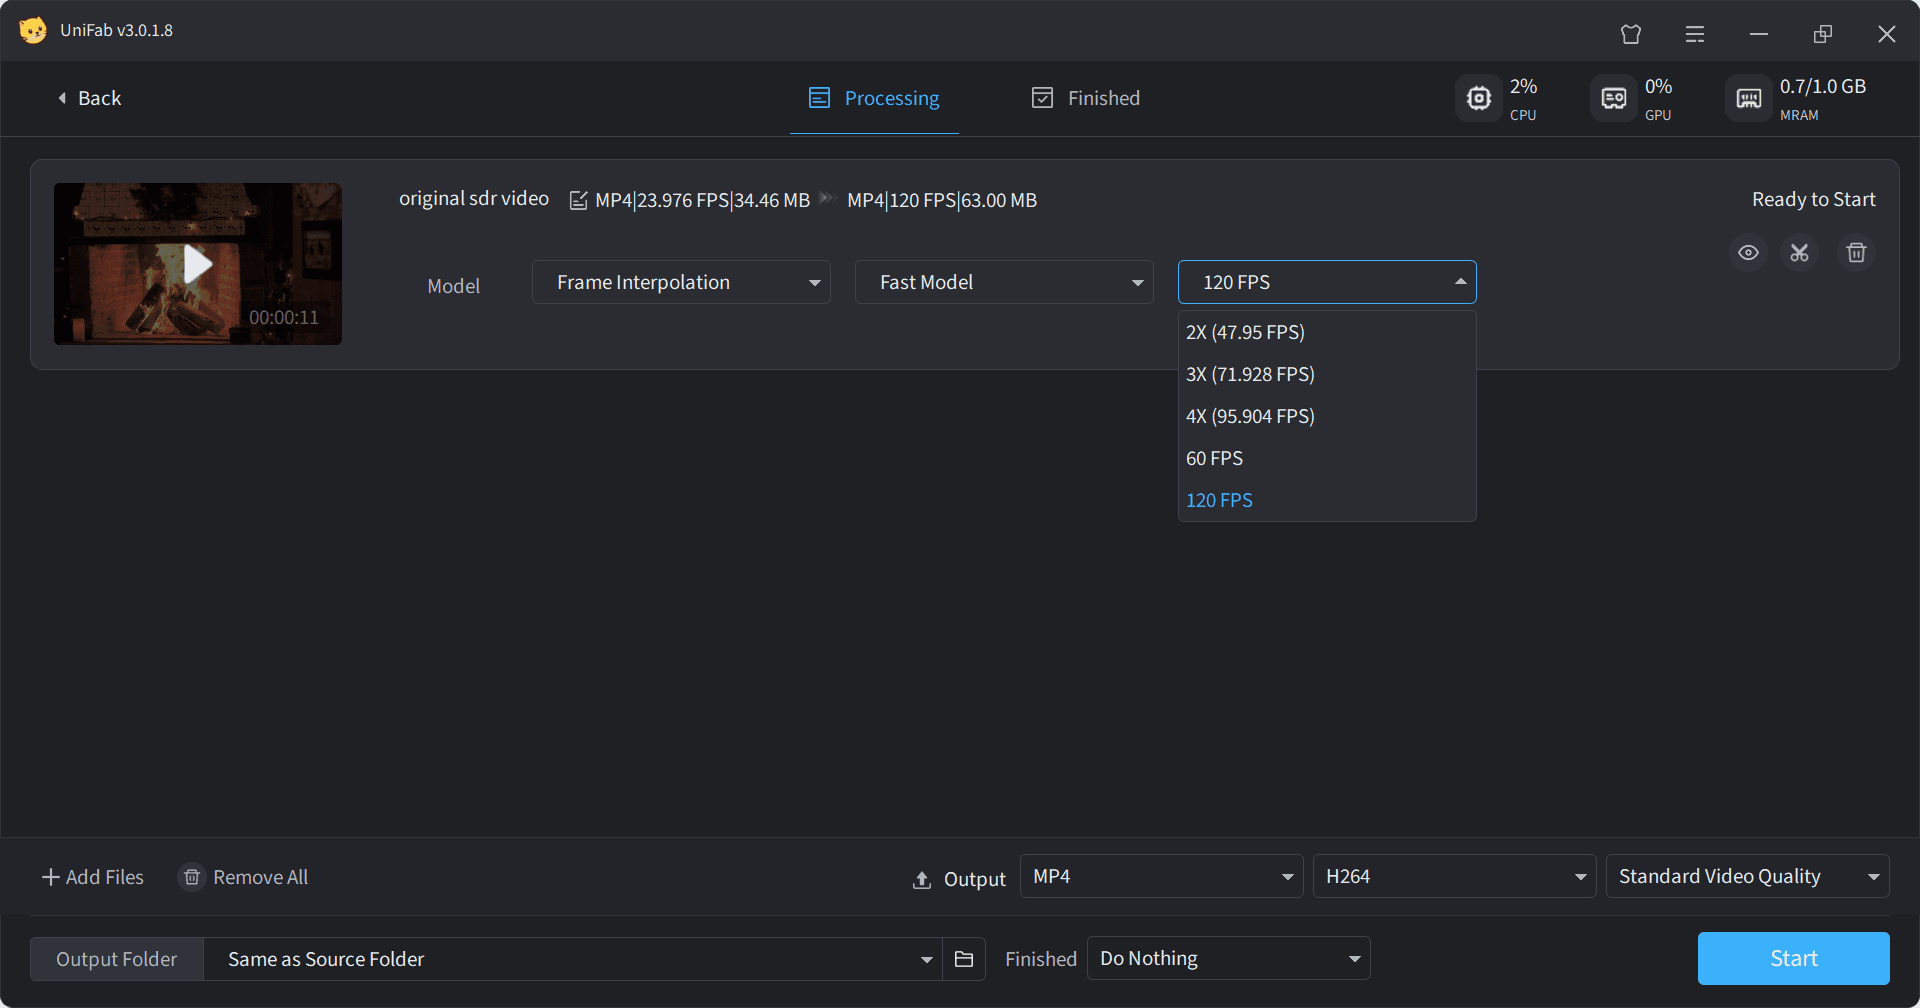Click the GPU usage icon

coord(1614,98)
